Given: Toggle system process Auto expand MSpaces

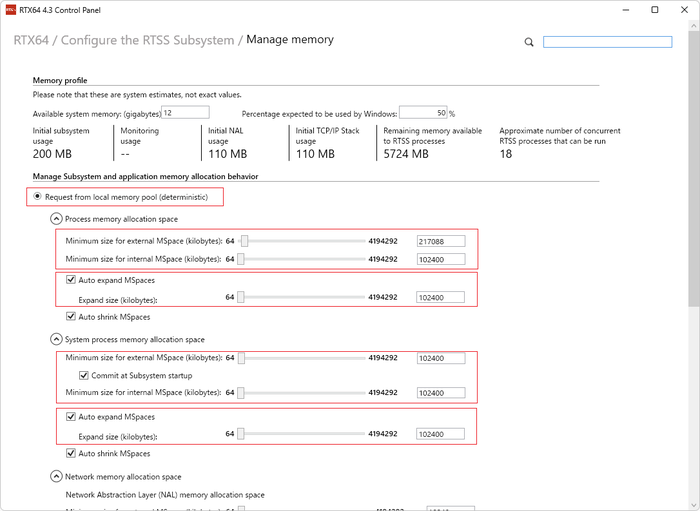Looking at the screenshot, I should [x=71, y=416].
